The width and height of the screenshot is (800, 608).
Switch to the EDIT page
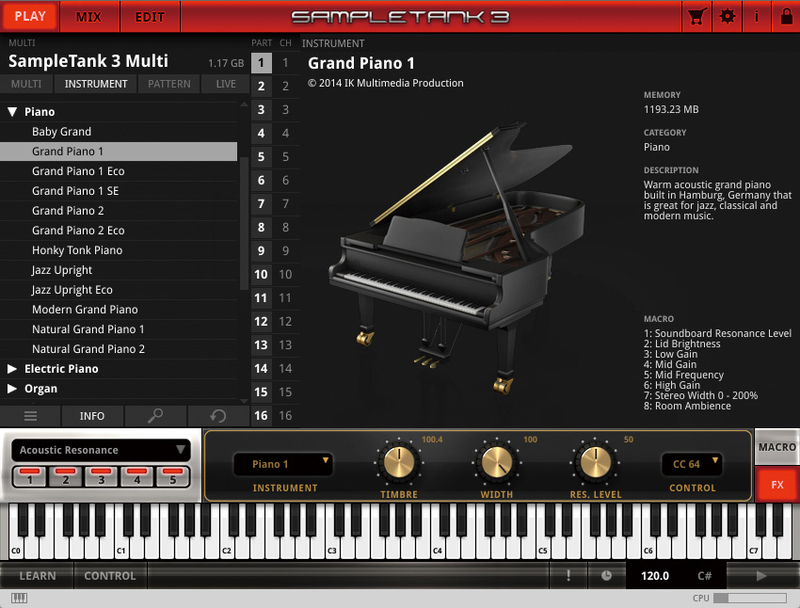[150, 16]
